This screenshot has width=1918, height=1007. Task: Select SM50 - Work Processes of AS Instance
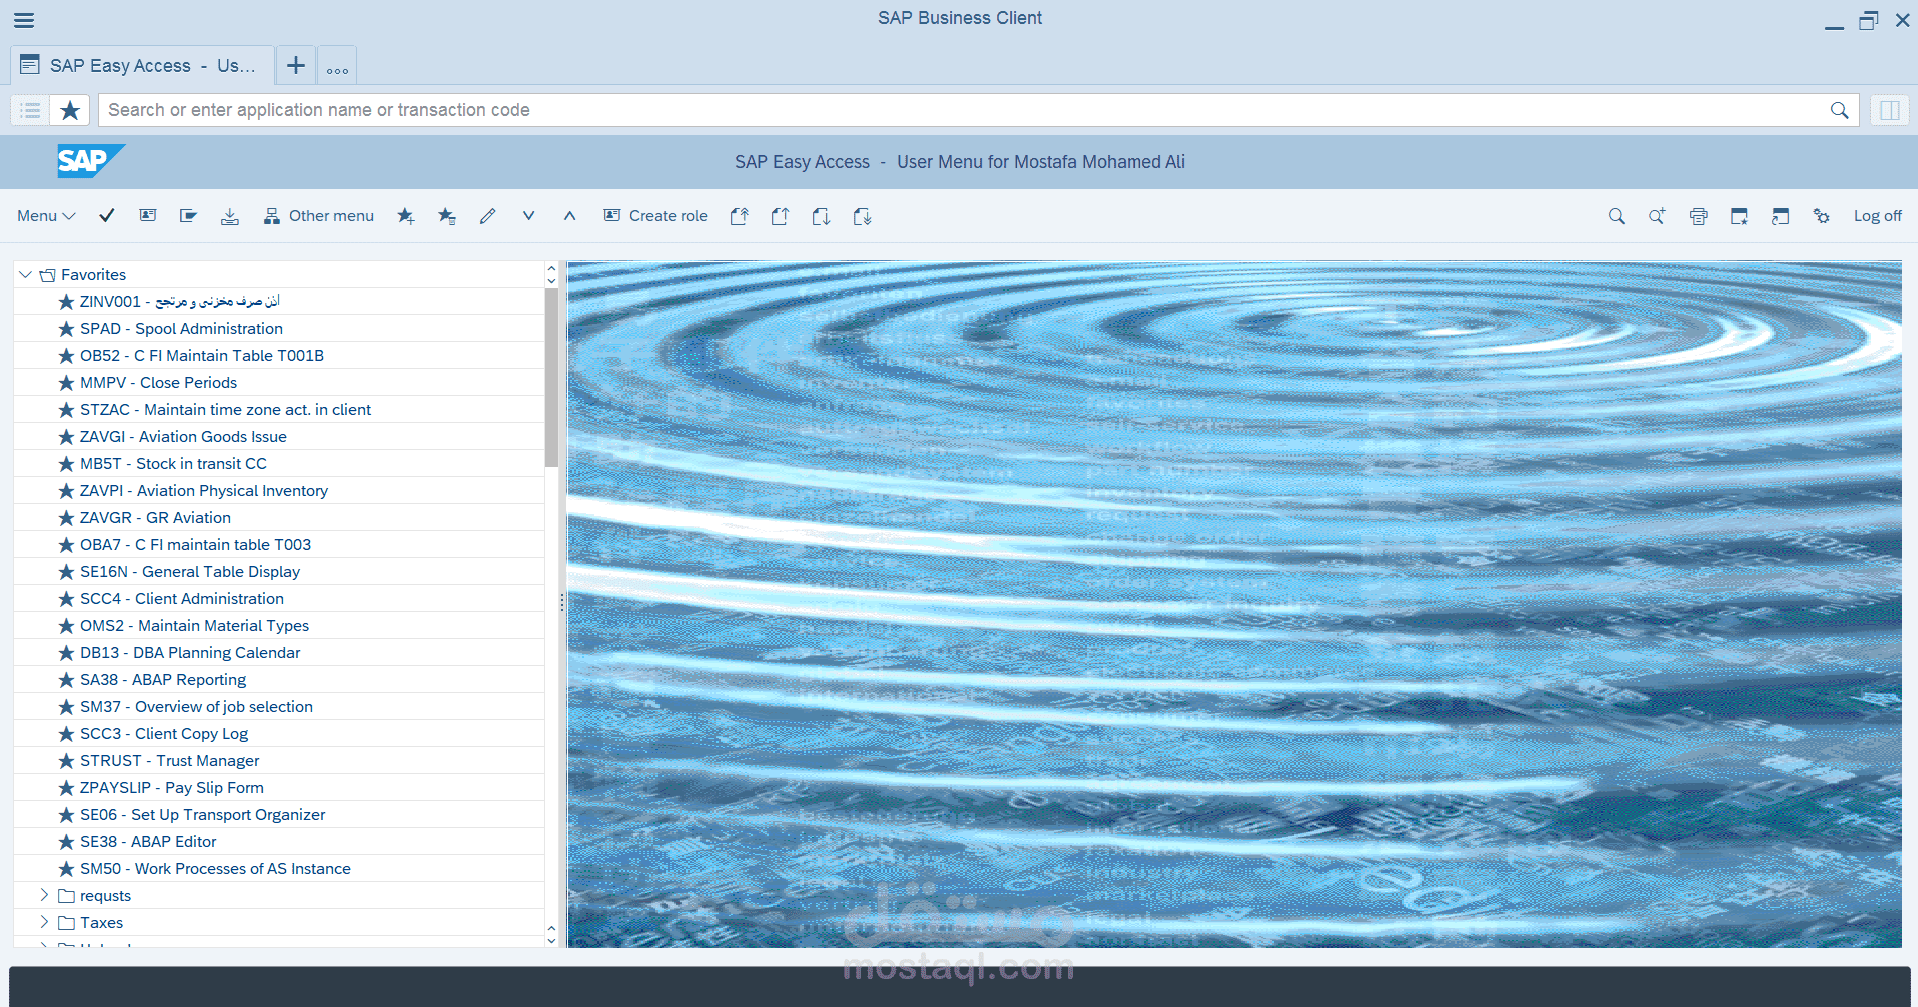coord(279,869)
